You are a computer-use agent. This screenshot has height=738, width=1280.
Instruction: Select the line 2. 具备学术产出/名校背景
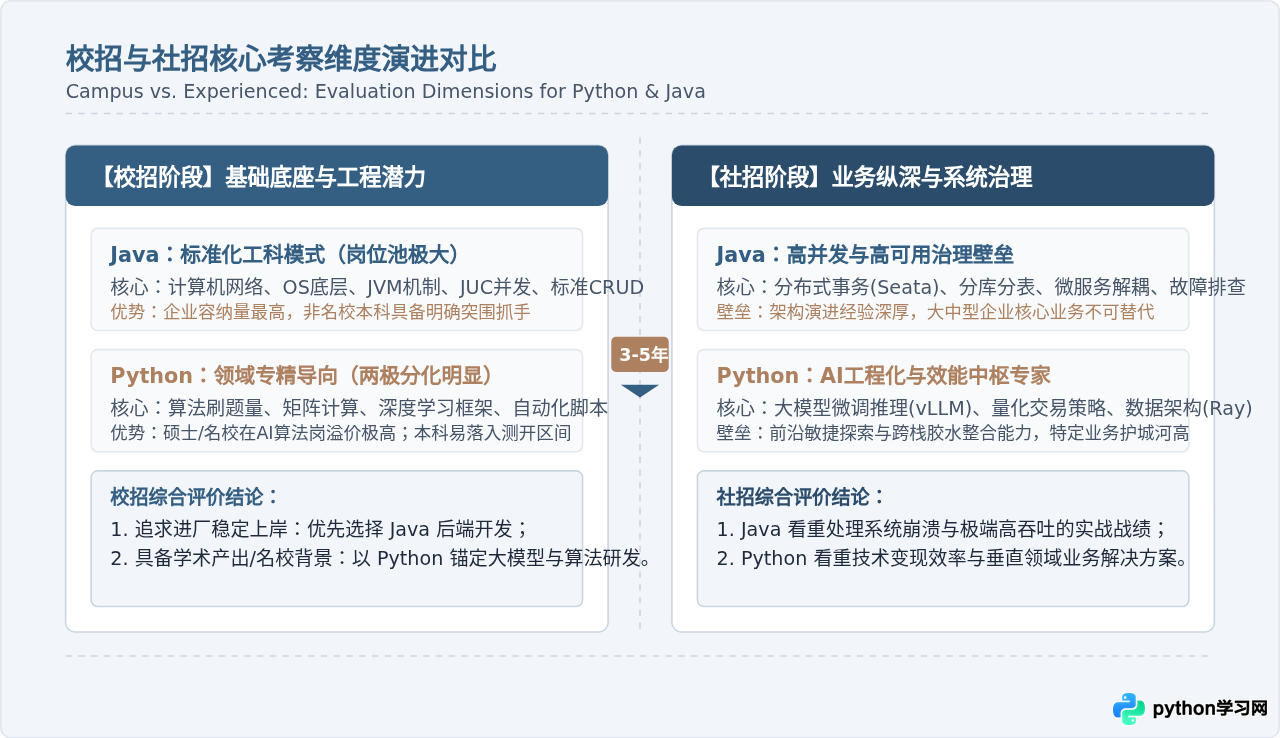point(381,559)
